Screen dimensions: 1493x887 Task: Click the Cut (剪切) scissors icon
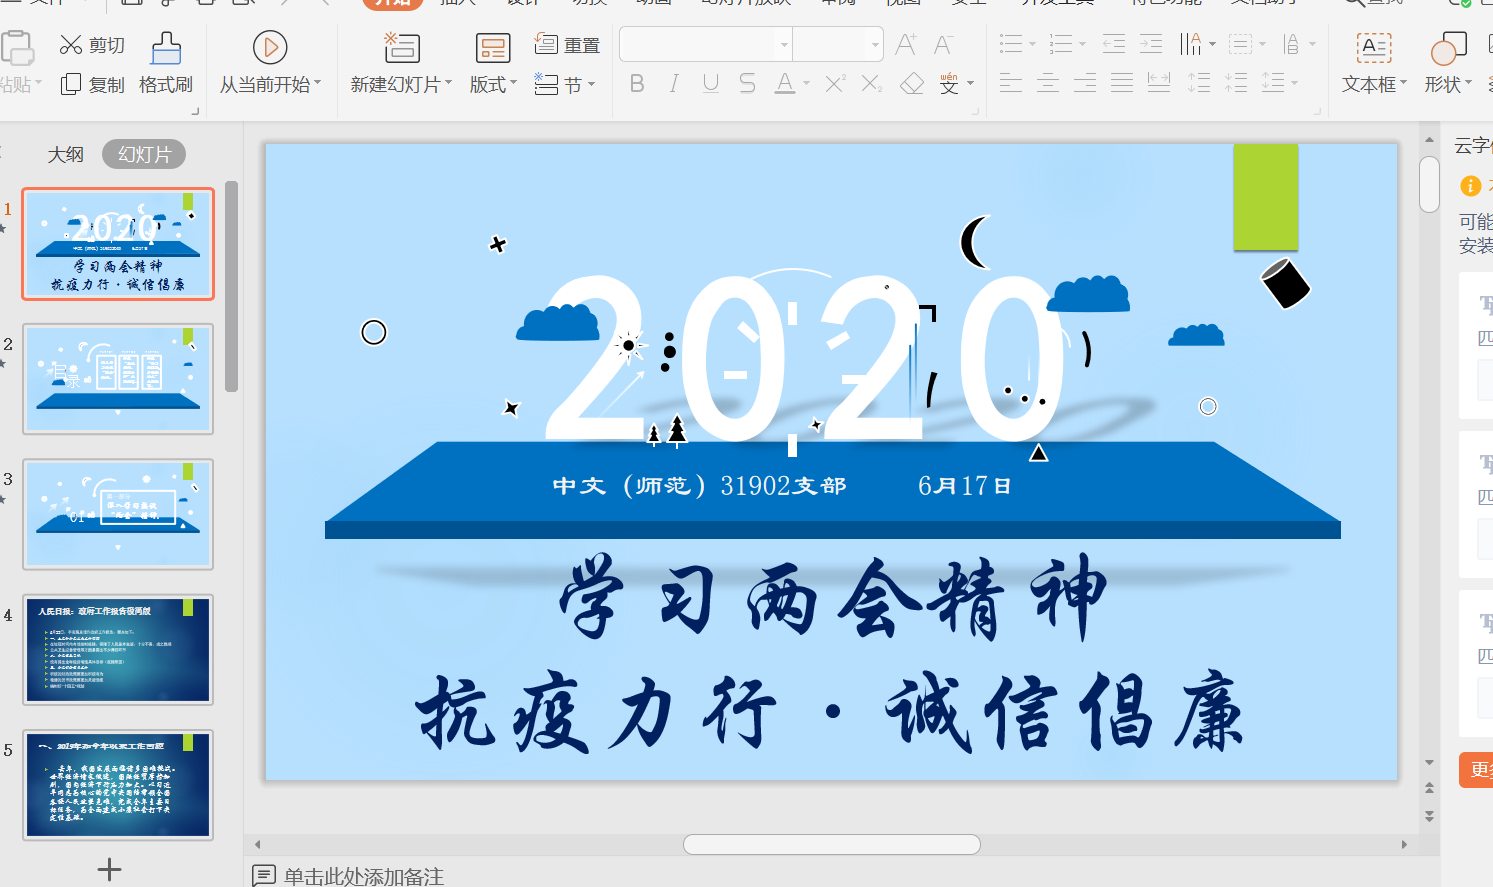[x=71, y=45]
